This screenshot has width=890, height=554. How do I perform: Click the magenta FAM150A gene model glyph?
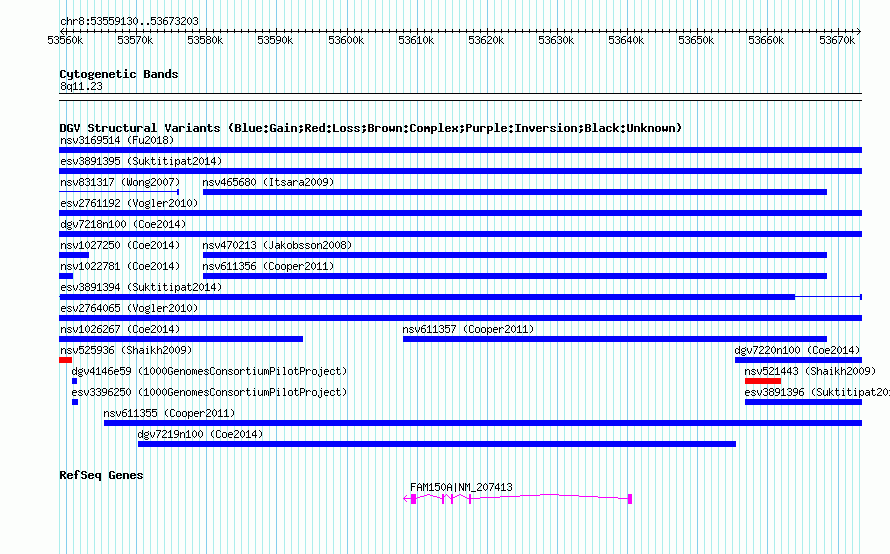(518, 499)
